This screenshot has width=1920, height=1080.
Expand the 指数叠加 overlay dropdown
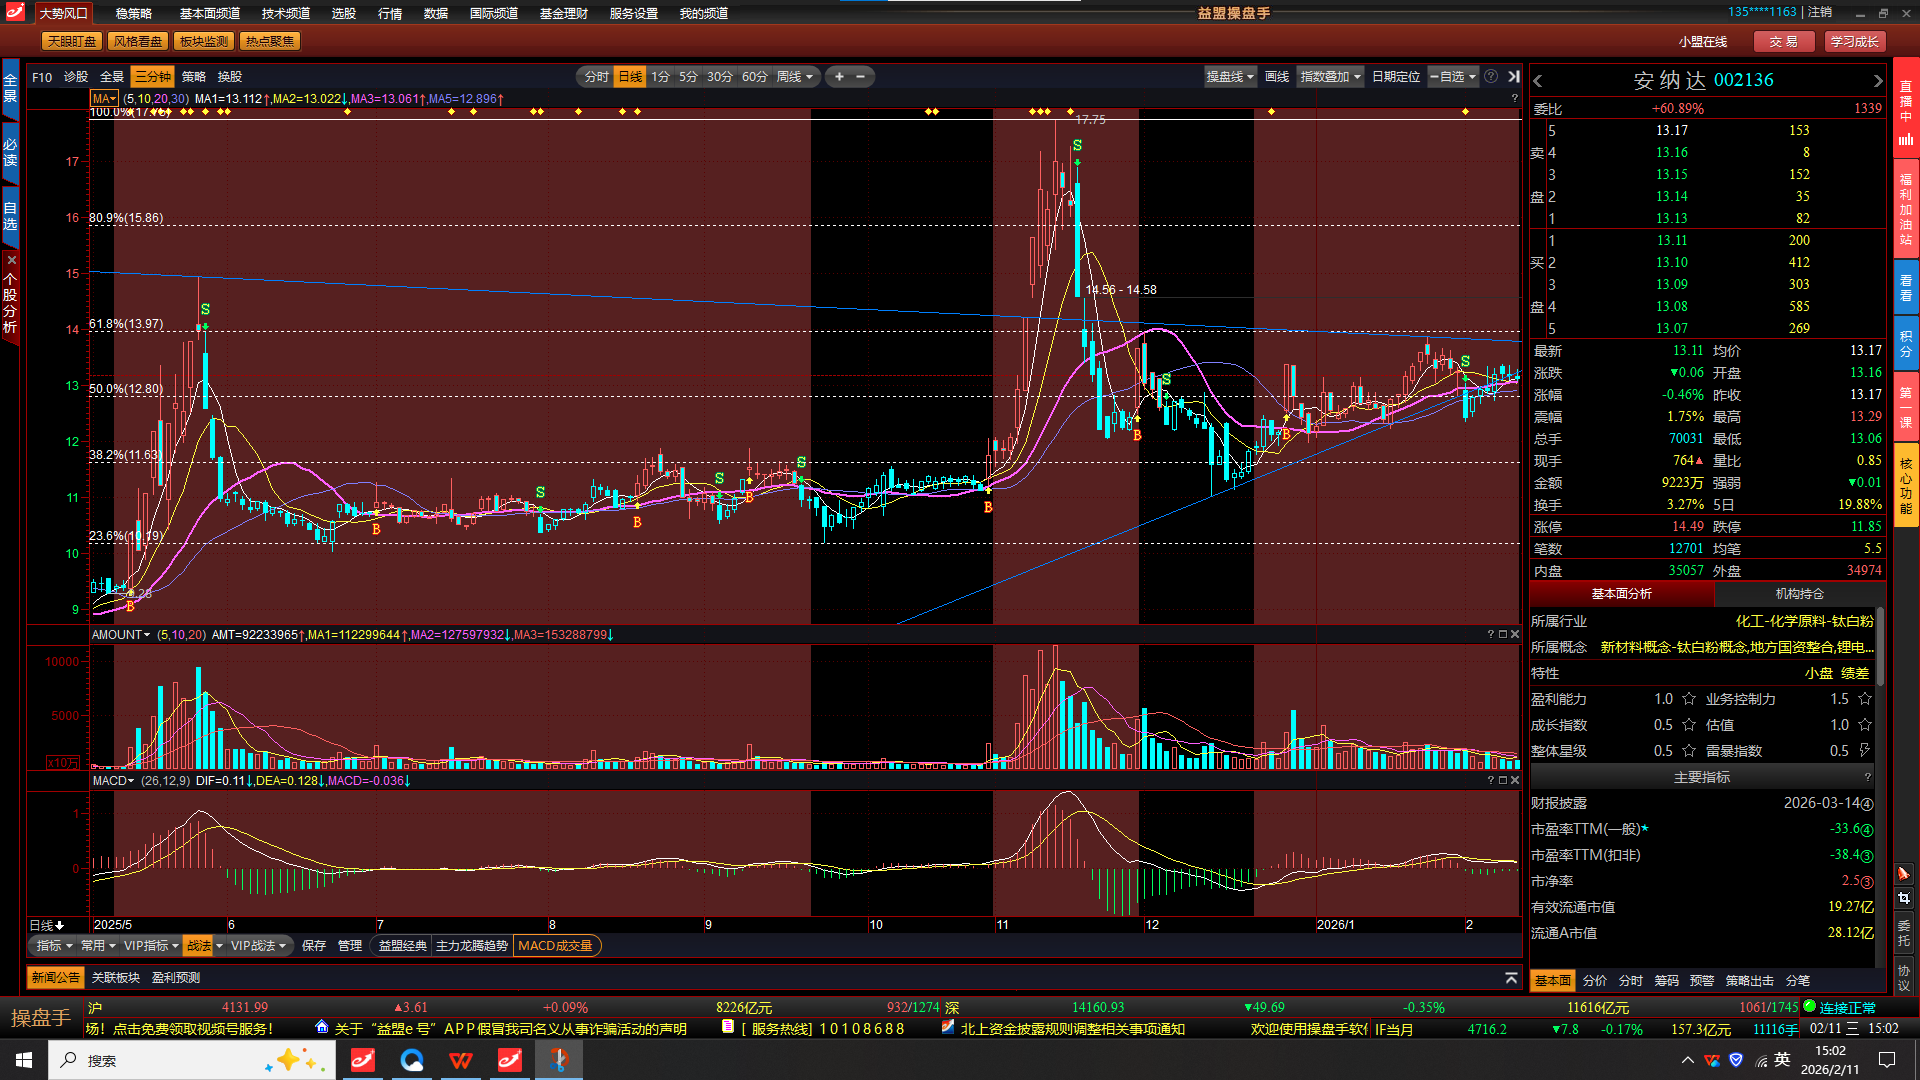point(1330,76)
